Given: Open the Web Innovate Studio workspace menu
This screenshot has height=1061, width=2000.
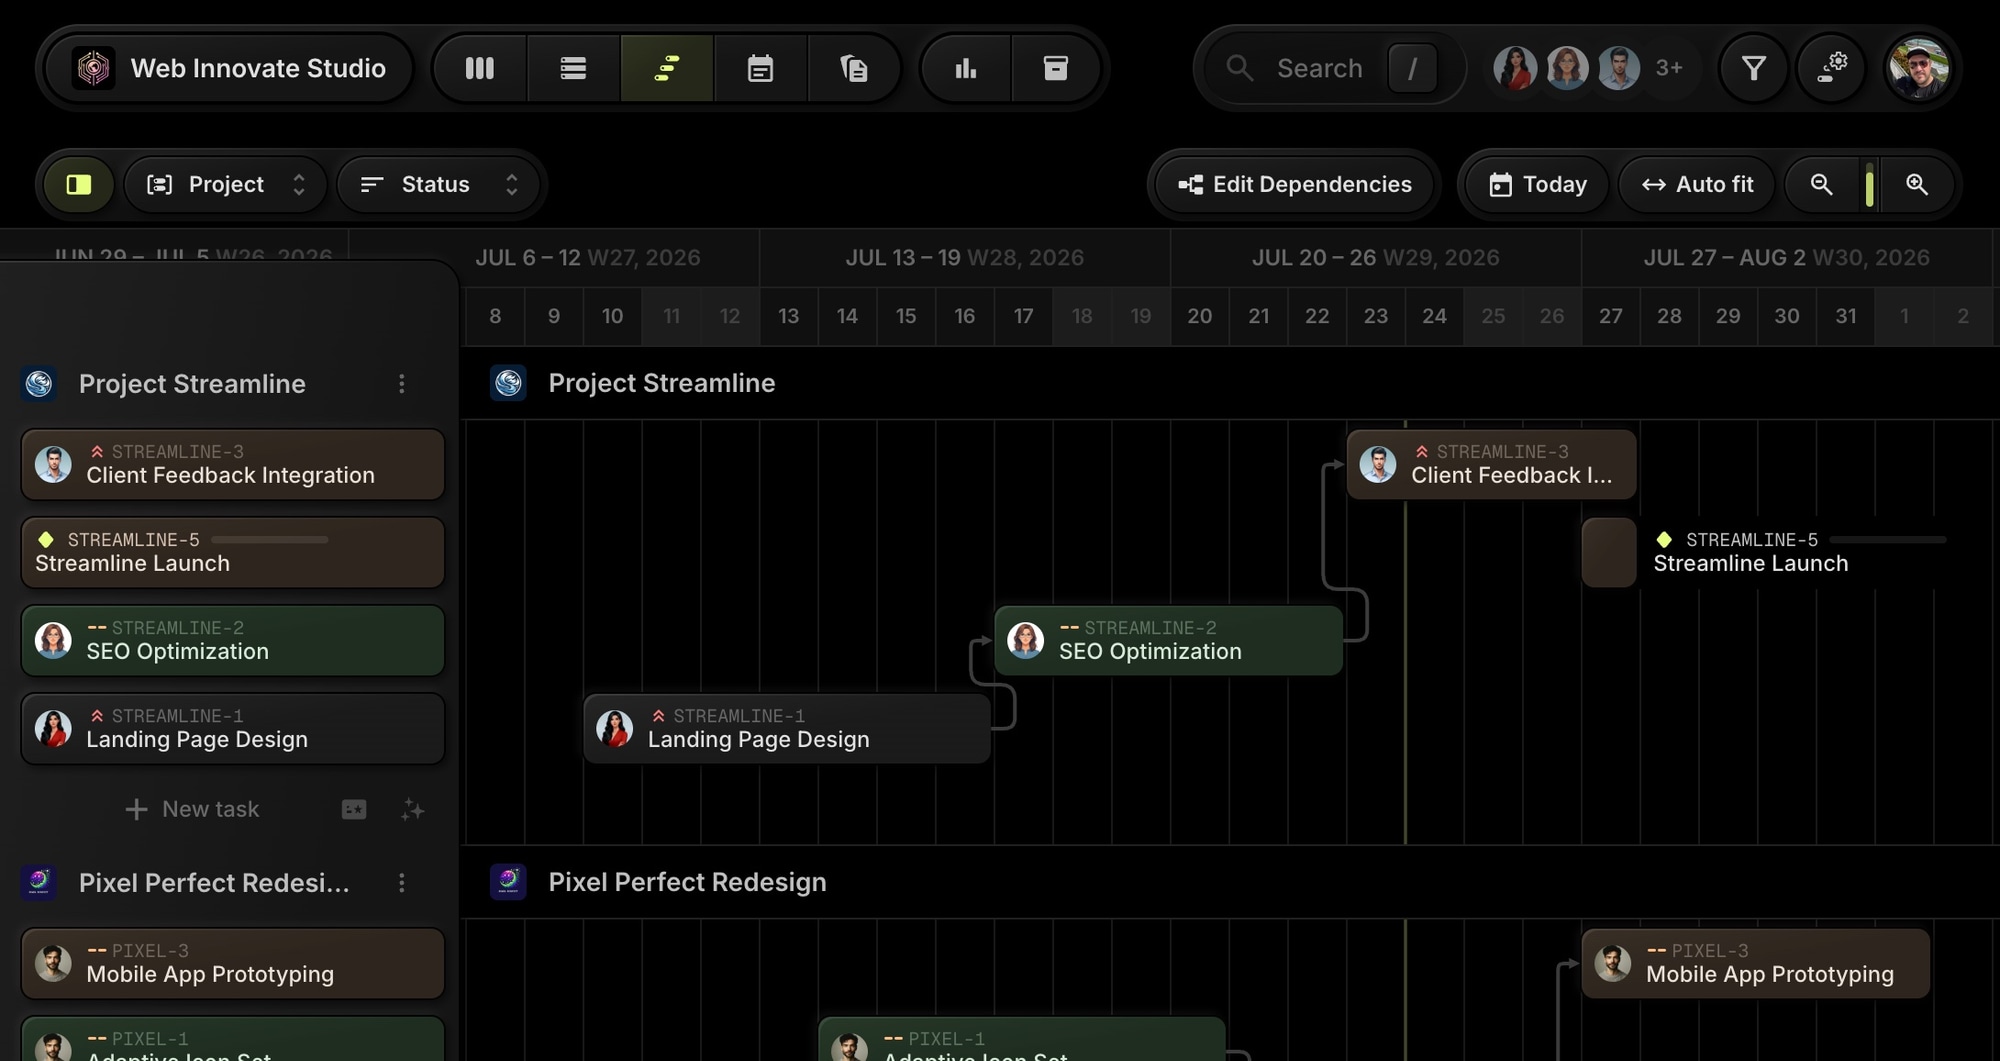Looking at the screenshot, I should [229, 68].
